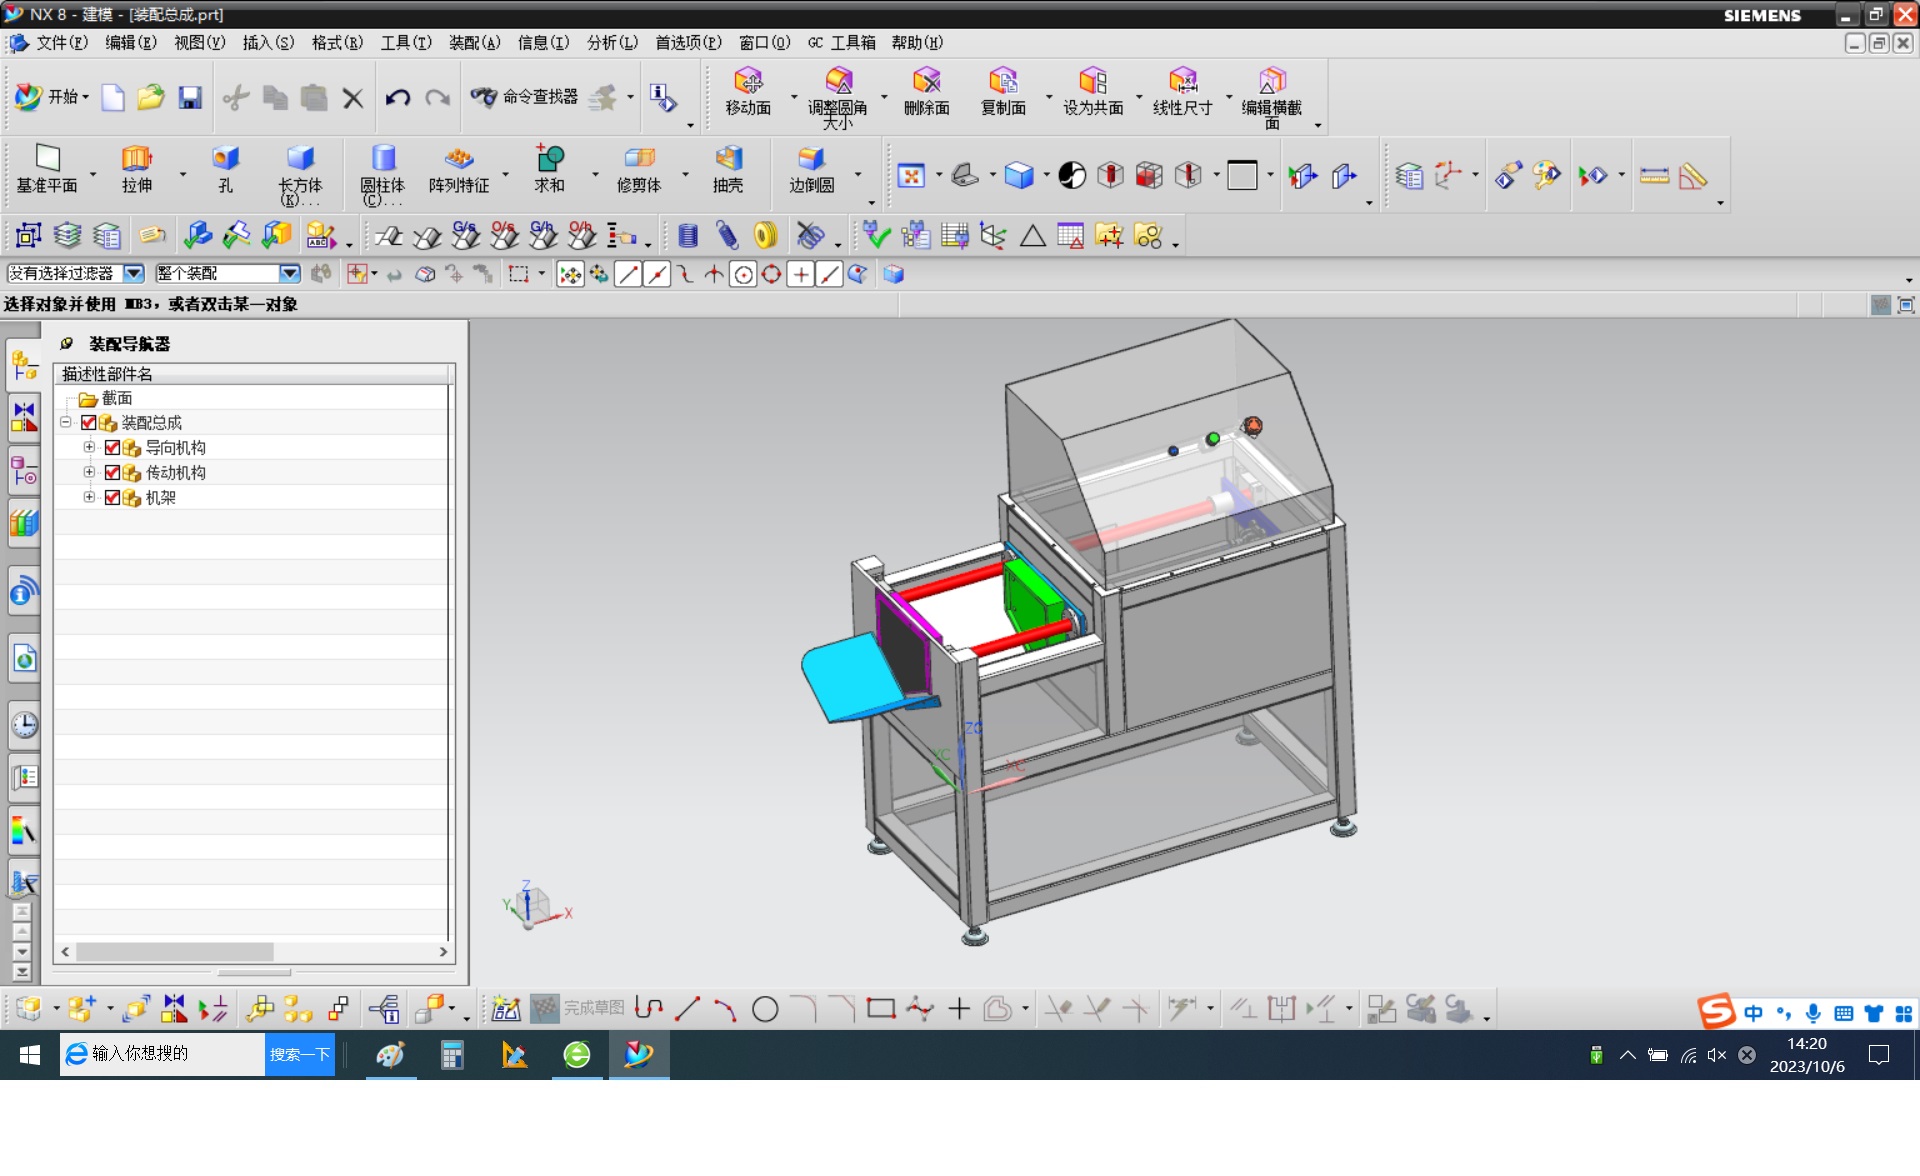Click the 拉伸 (Extrude) tool icon
Image resolution: width=1920 pixels, height=1176 pixels.
pyautogui.click(x=136, y=160)
